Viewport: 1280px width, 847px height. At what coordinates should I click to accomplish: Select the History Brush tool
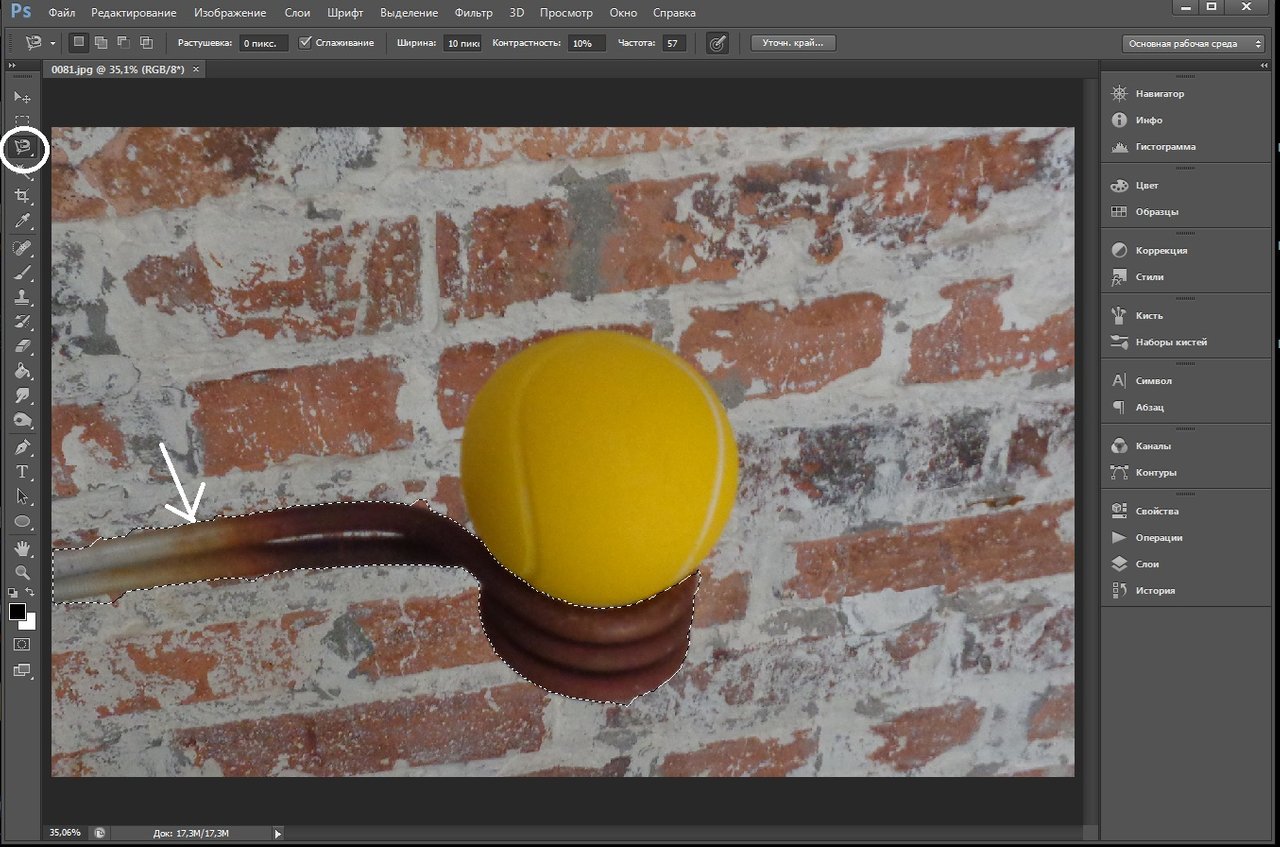tap(22, 322)
